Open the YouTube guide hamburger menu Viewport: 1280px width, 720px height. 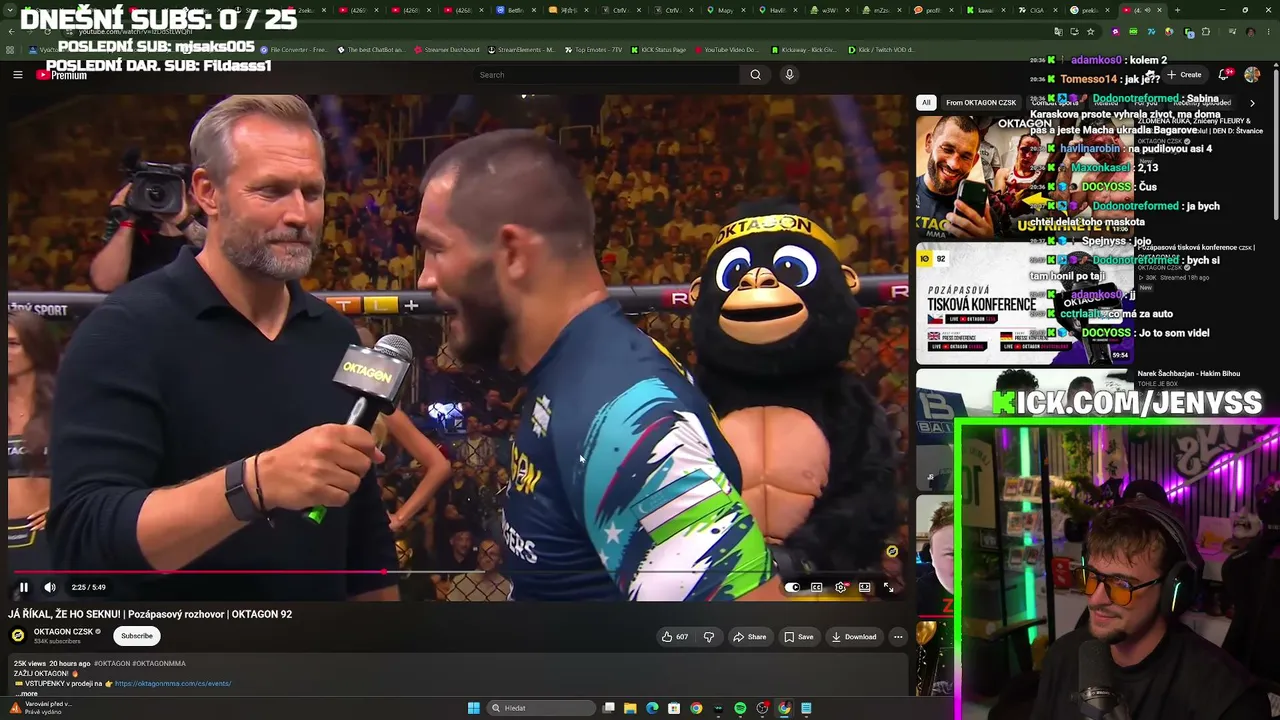17,75
